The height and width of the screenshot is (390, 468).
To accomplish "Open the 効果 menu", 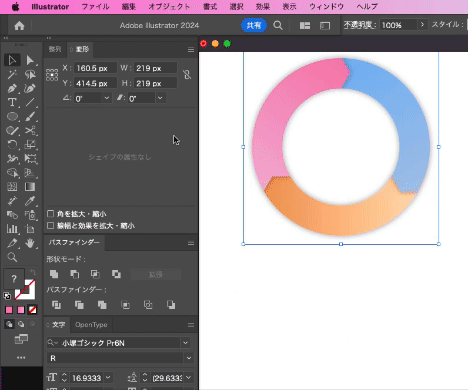I will [263, 7].
